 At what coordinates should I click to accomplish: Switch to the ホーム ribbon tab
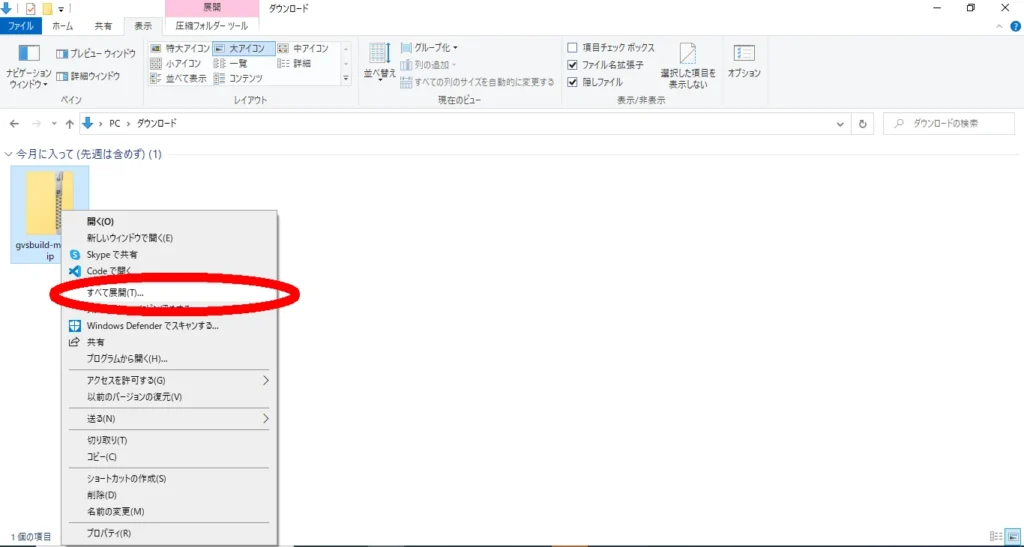[x=63, y=26]
